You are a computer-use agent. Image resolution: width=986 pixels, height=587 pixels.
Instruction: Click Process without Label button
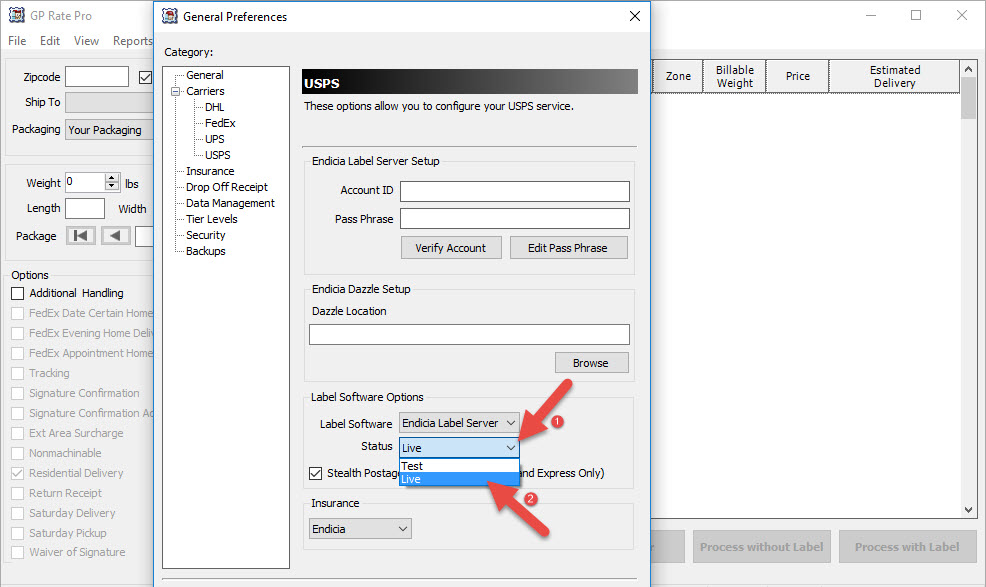[x=762, y=547]
